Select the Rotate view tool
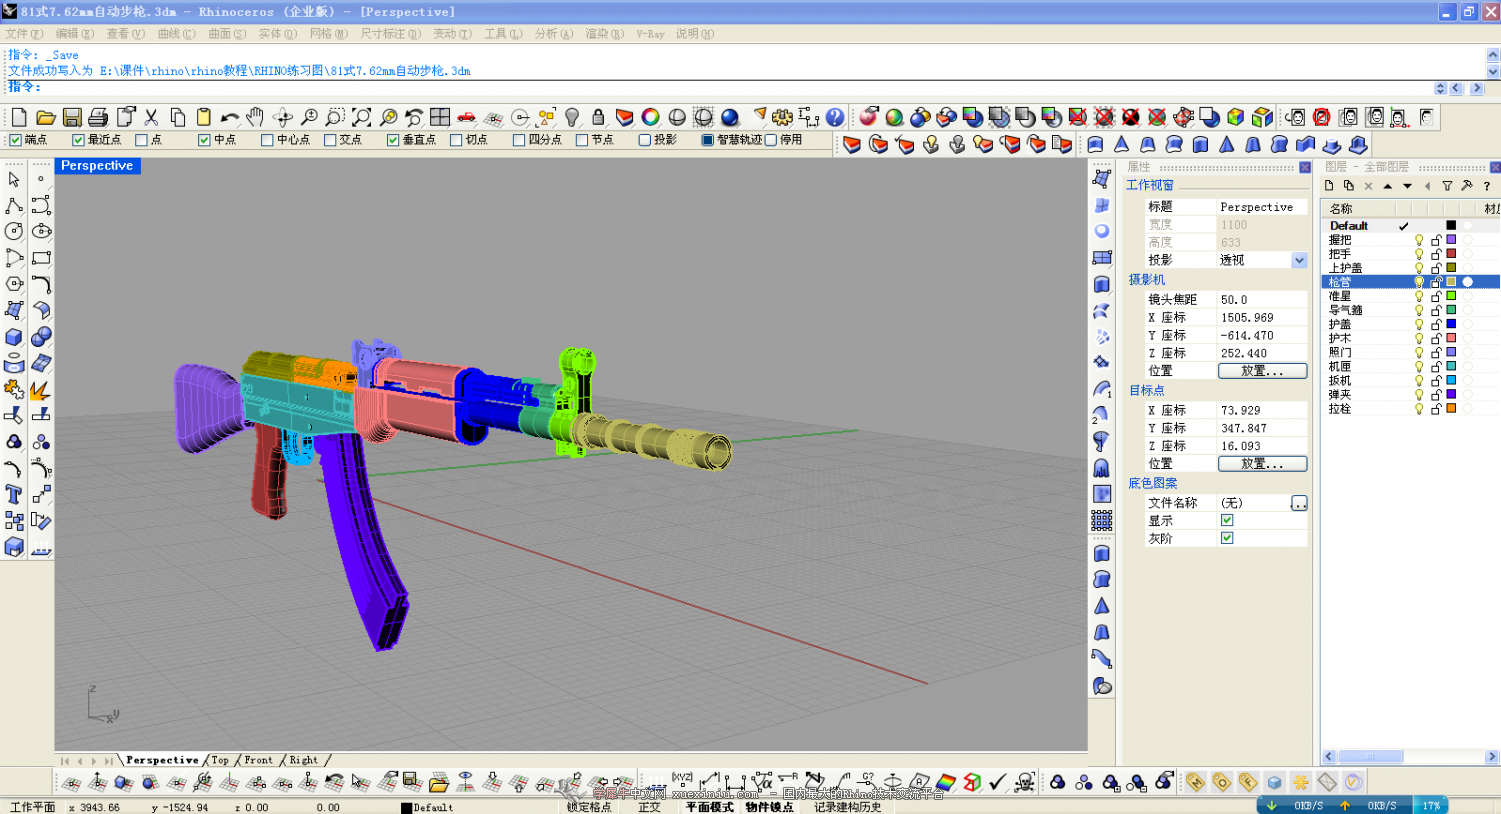Viewport: 1501px width, 814px height. coord(283,117)
